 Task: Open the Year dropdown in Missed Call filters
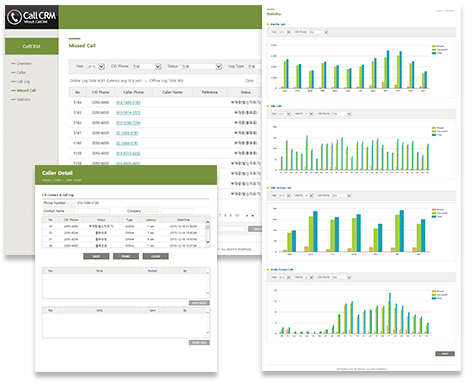96,67
